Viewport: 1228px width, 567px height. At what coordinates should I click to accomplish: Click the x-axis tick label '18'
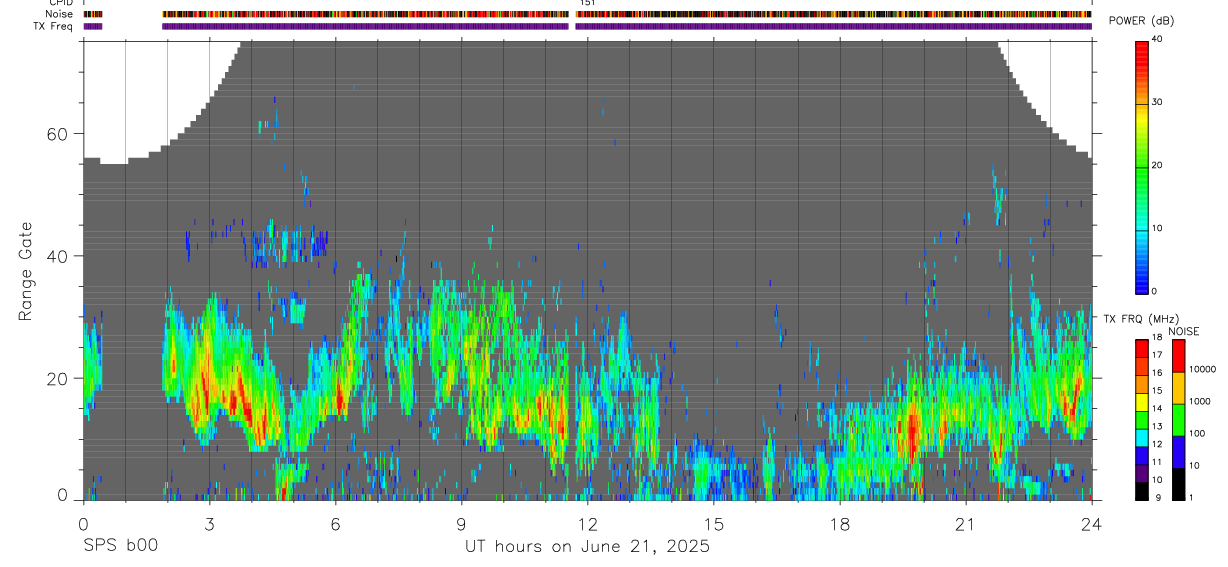pos(839,524)
